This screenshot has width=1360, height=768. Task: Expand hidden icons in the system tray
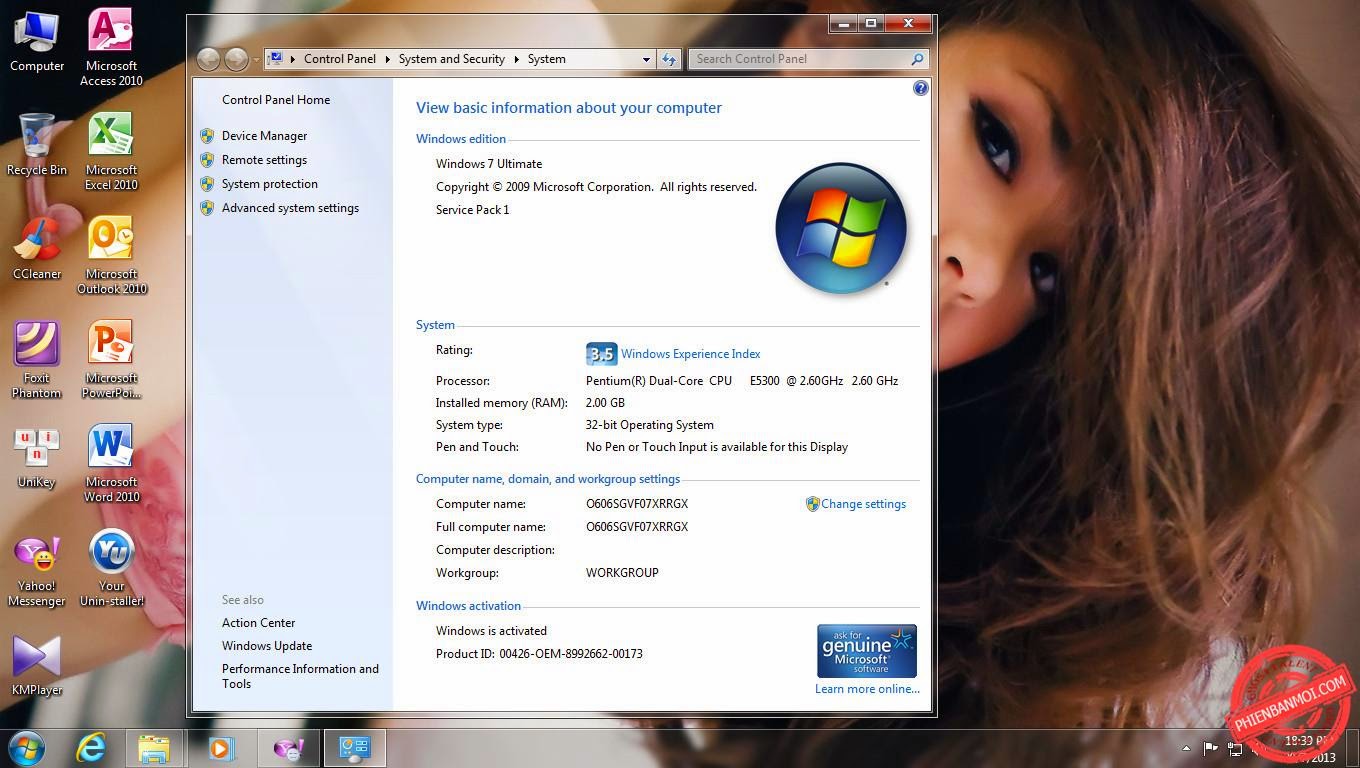pyautogui.click(x=1187, y=748)
